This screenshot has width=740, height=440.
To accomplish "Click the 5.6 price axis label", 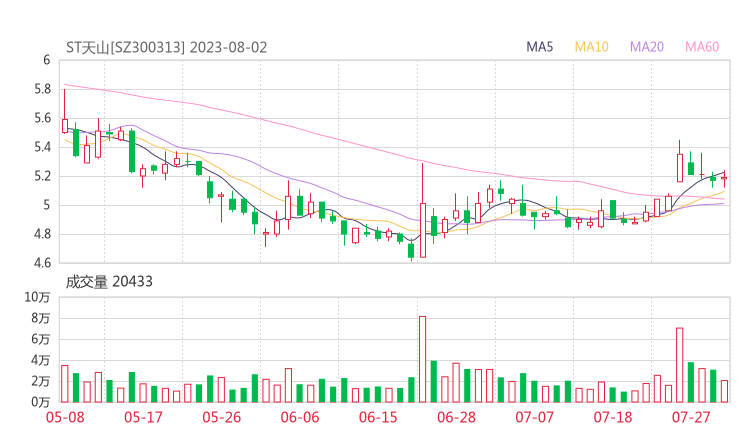I will [x=42, y=118].
